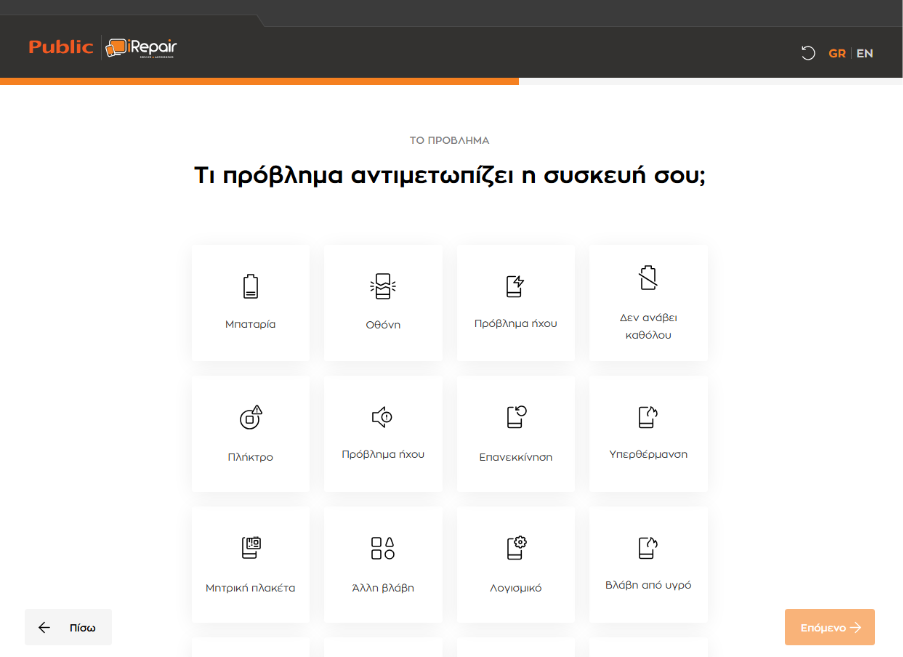The width and height of the screenshot is (903, 657).
Task: Click the orange progress bar under header
Action: [x=259, y=81]
